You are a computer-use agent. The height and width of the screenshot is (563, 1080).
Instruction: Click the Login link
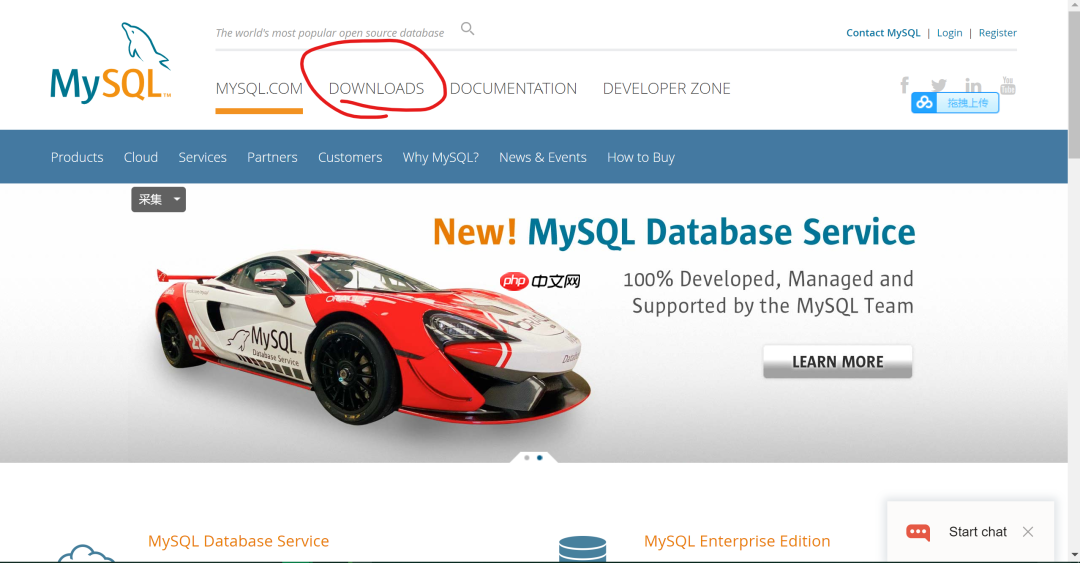[x=949, y=33]
